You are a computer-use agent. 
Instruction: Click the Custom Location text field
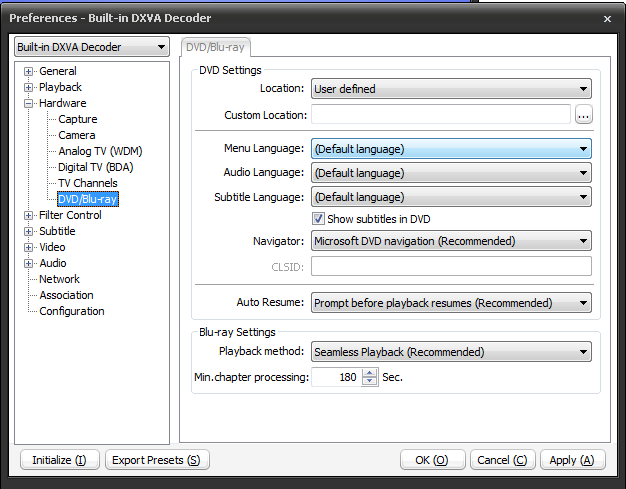coord(440,115)
